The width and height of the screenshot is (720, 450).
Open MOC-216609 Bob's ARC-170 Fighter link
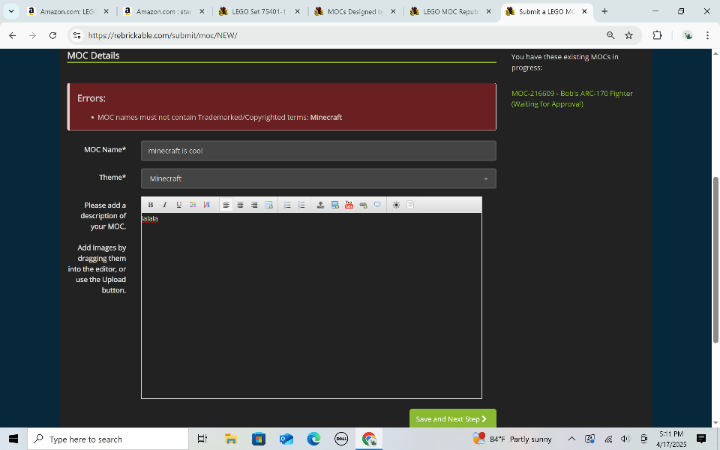[571, 98]
